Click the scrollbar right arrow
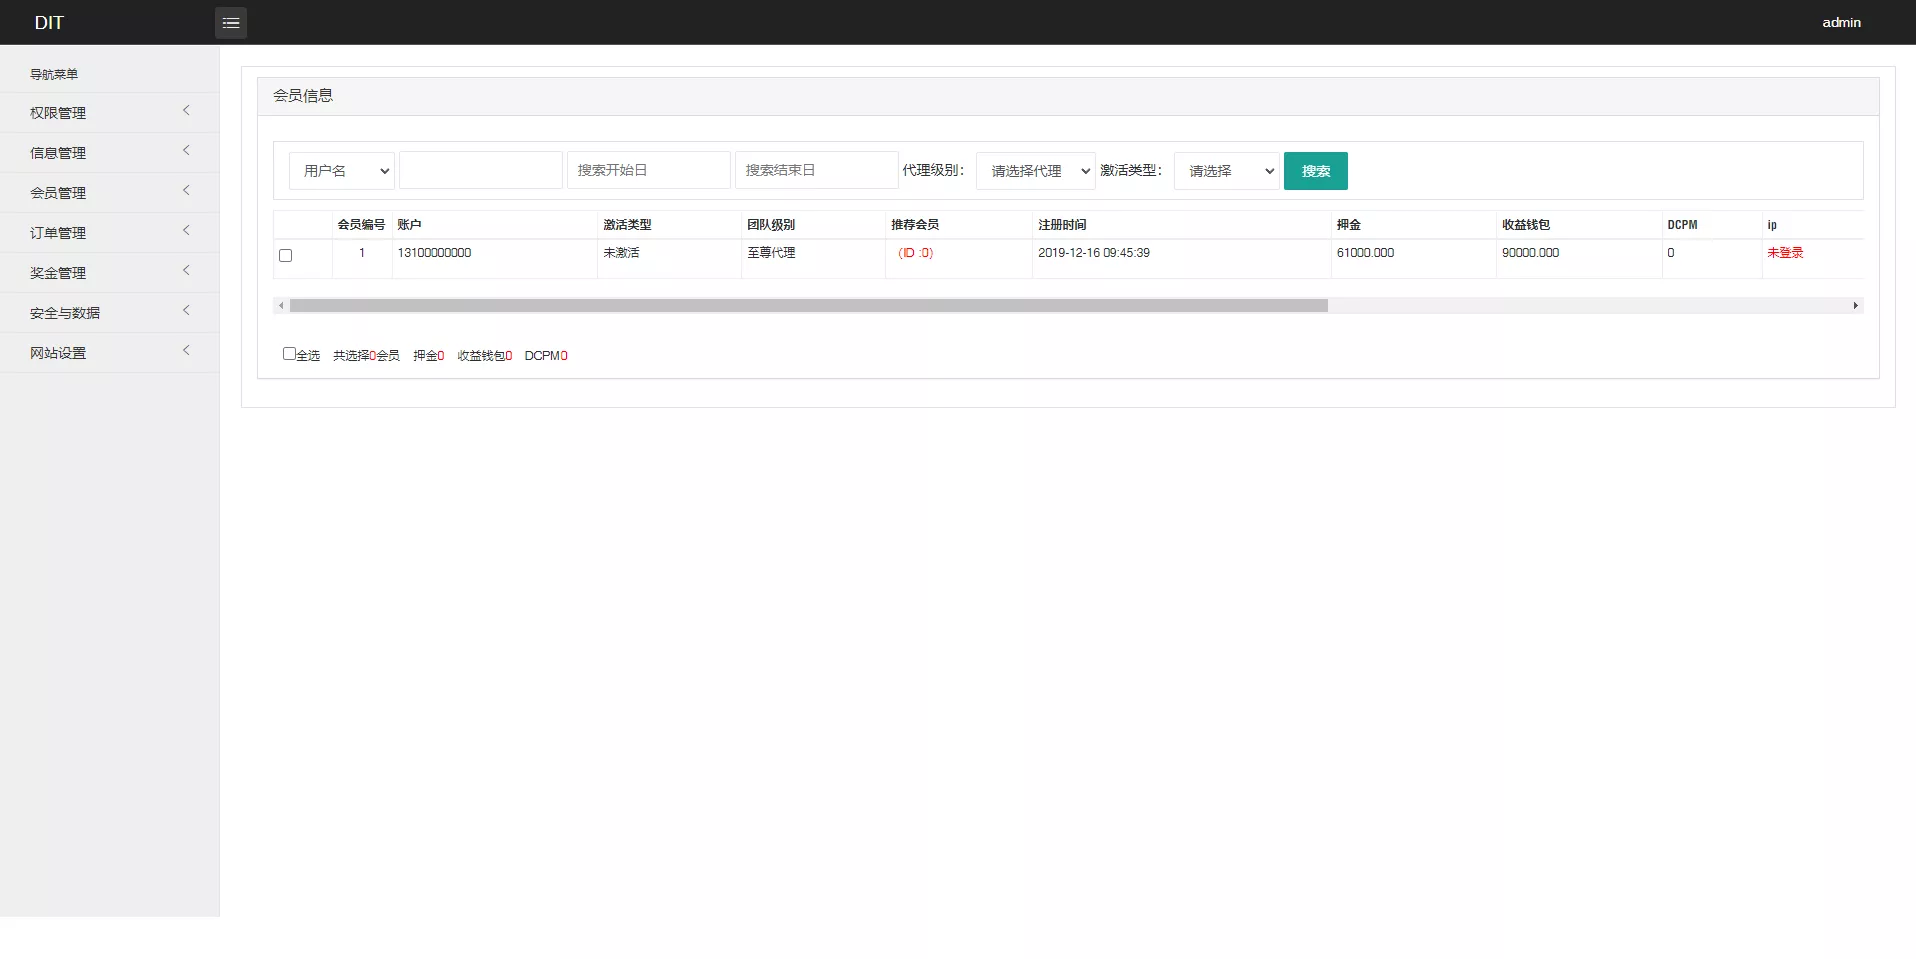The image size is (1916, 959). coord(1855,306)
